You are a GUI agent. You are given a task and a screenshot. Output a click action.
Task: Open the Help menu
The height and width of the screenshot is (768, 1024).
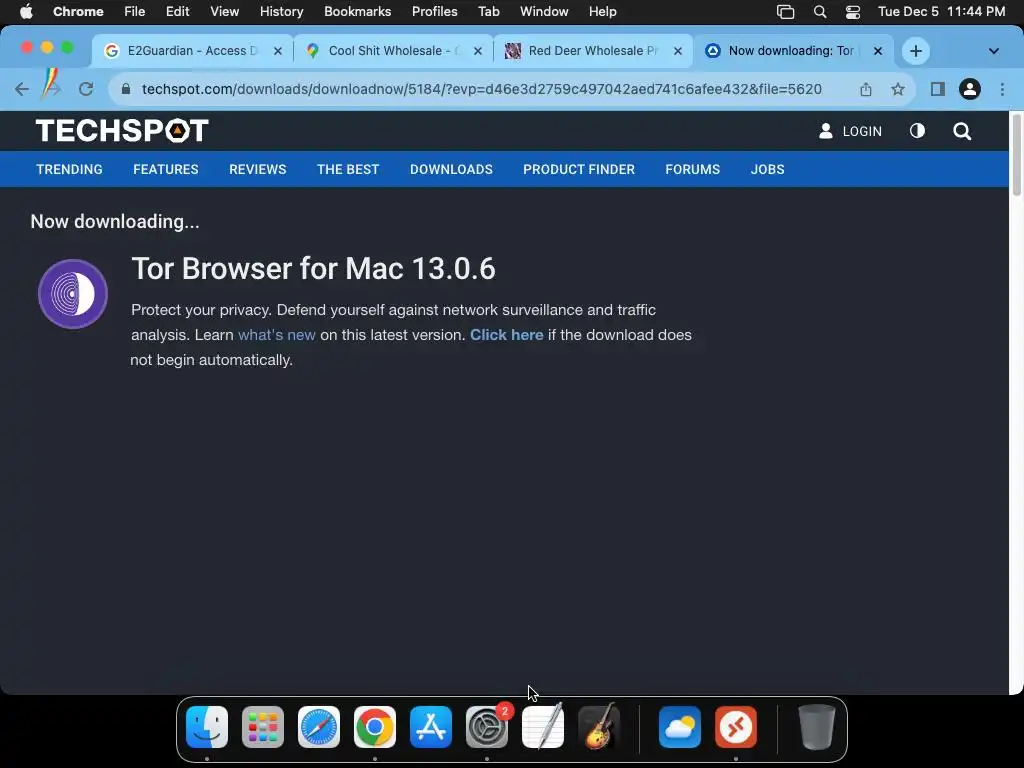pyautogui.click(x=602, y=12)
